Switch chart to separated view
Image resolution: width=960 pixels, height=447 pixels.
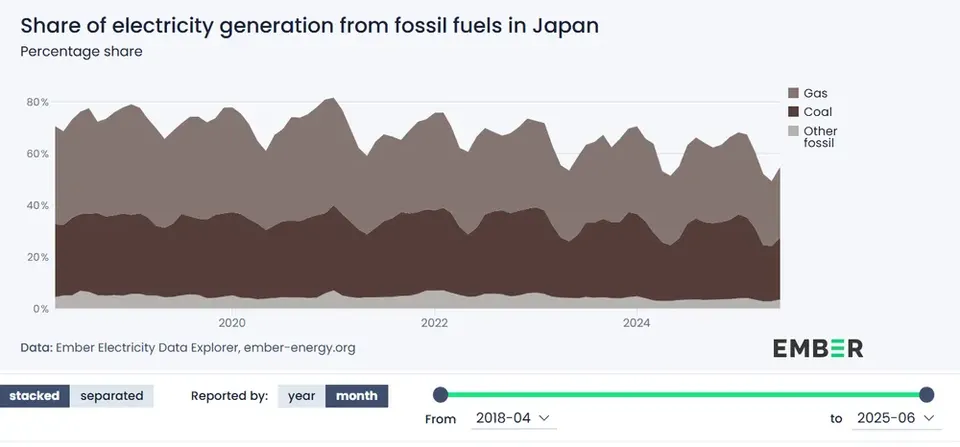[111, 396]
